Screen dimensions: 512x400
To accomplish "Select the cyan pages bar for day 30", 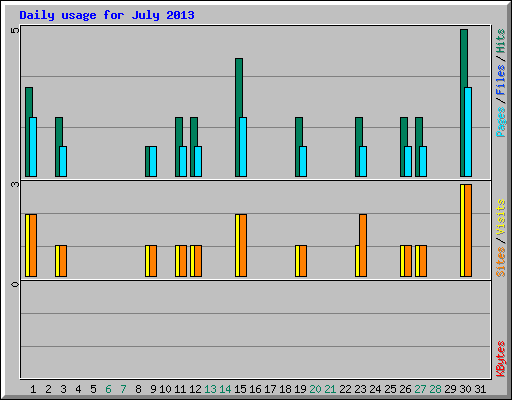I will [x=468, y=132].
